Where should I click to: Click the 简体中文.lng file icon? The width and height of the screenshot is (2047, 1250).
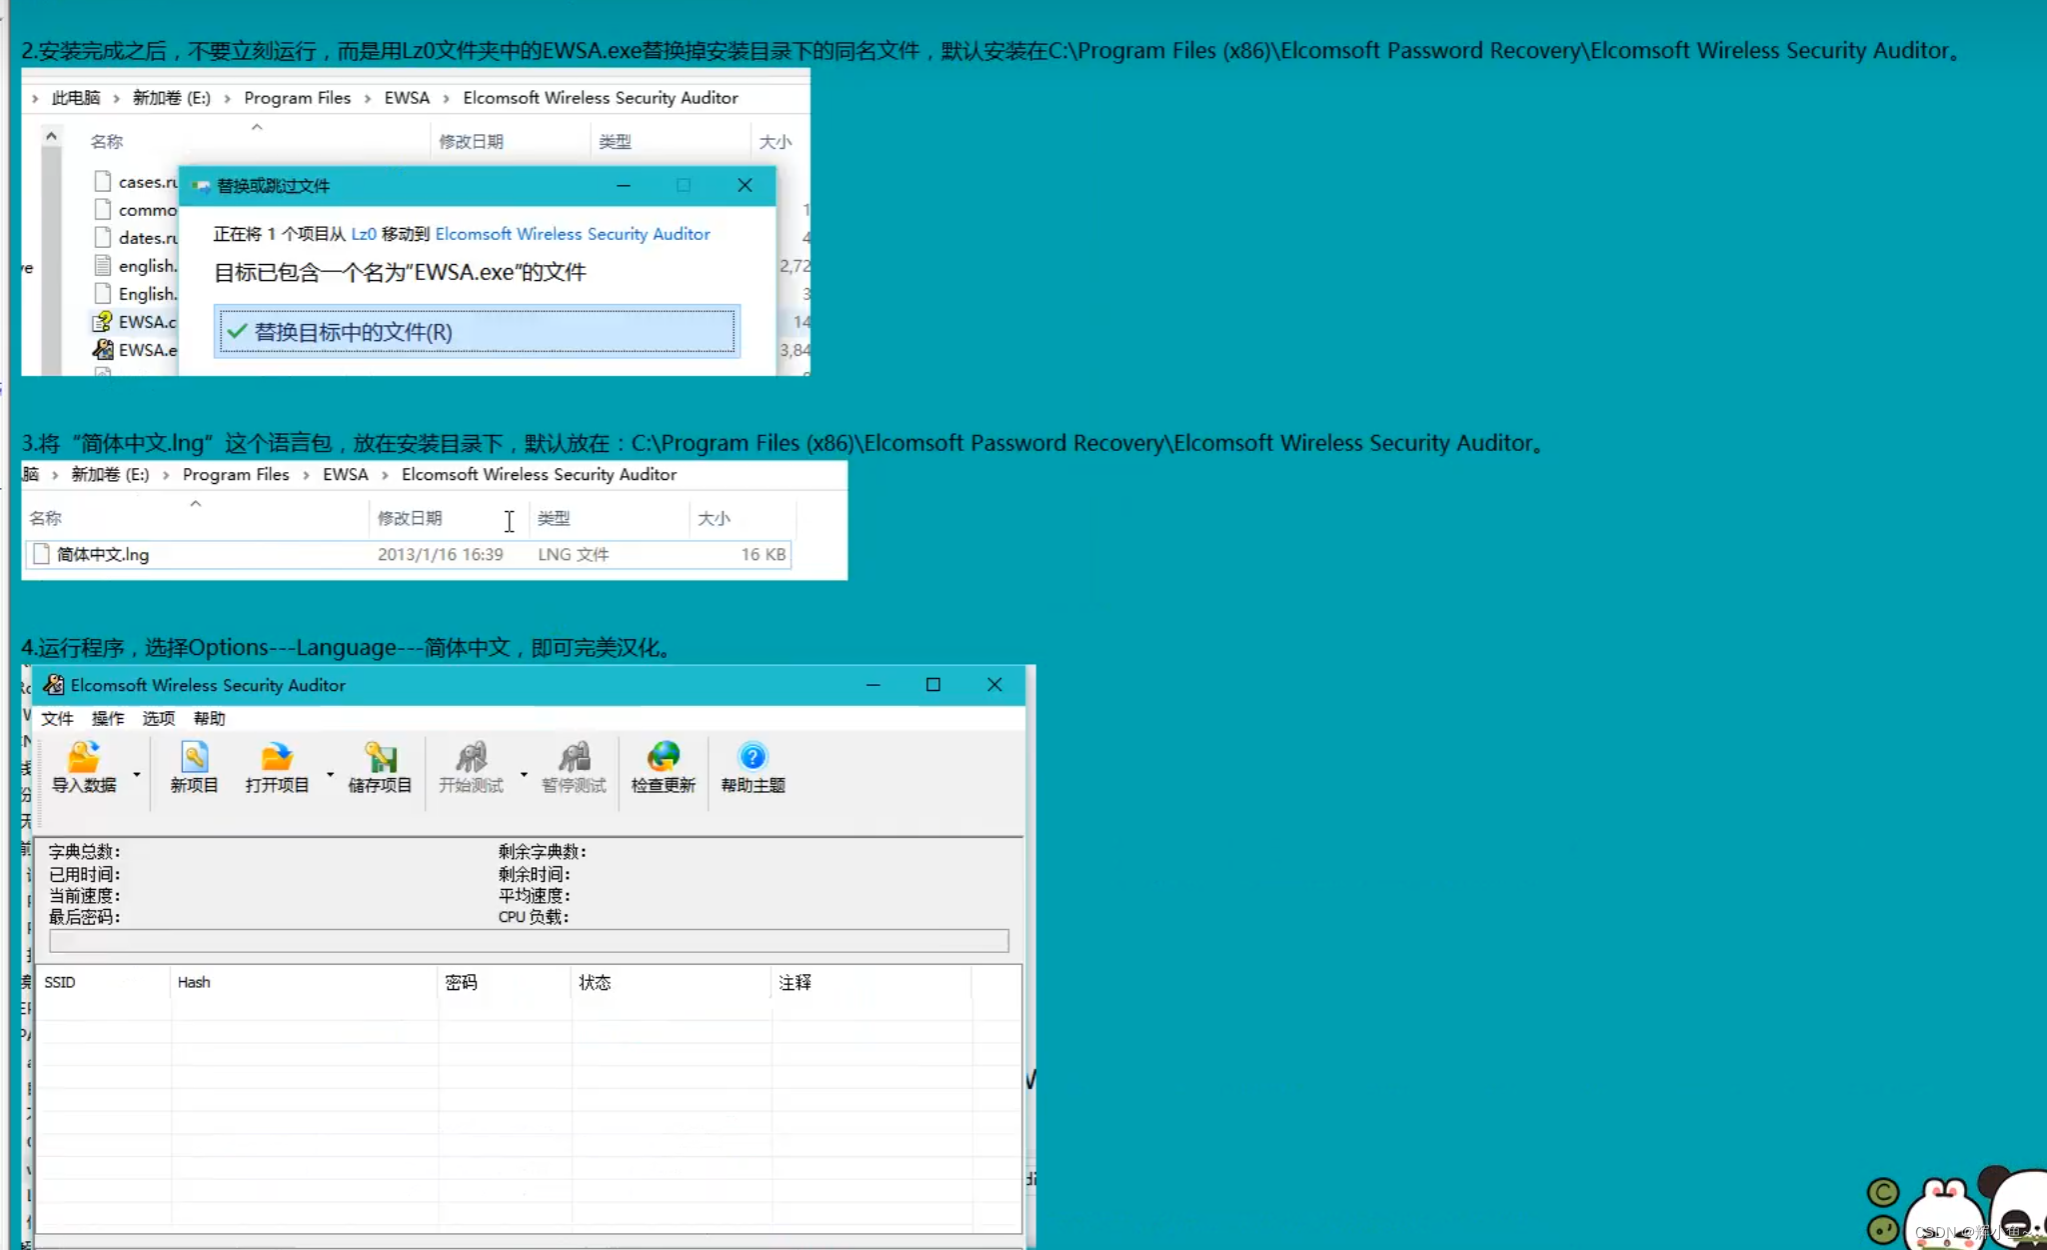coord(41,554)
